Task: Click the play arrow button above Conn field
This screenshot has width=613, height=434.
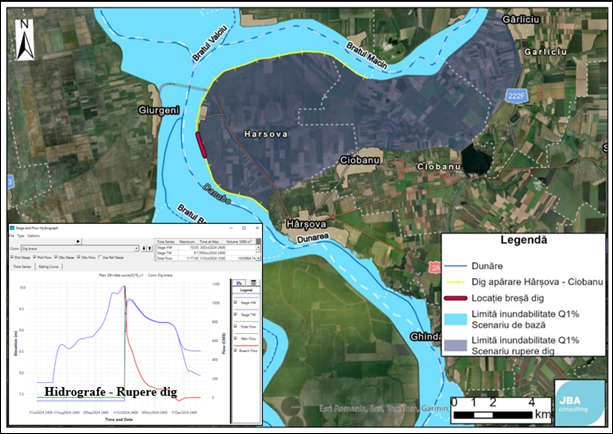Action: 78,241
